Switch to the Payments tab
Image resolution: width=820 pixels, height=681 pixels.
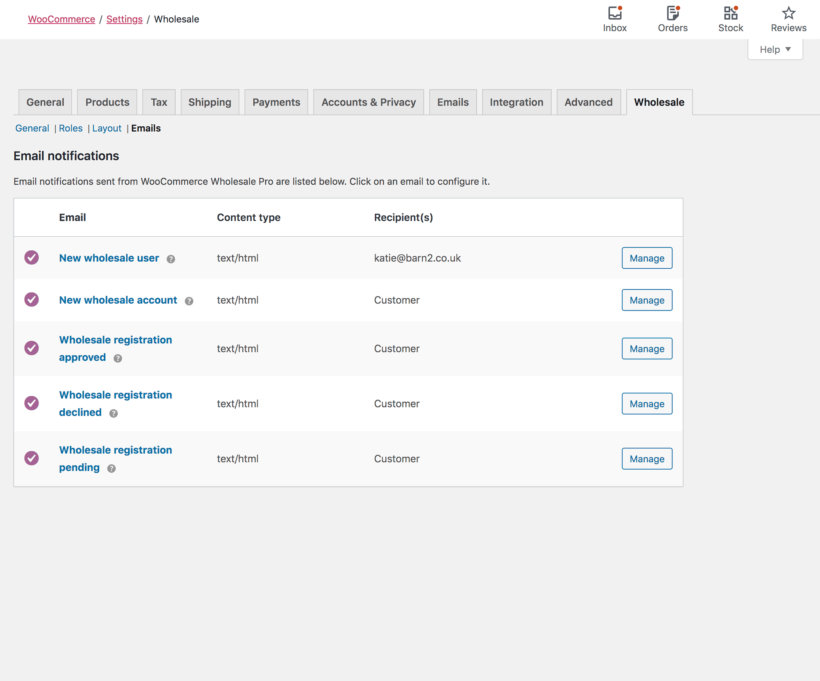tap(276, 101)
